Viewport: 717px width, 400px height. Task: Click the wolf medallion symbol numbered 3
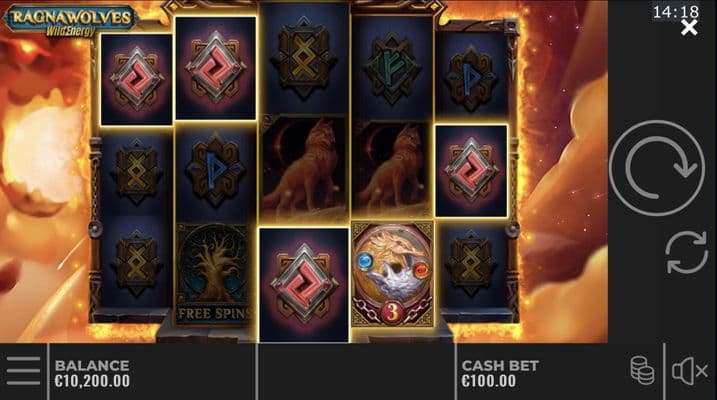pyautogui.click(x=392, y=274)
